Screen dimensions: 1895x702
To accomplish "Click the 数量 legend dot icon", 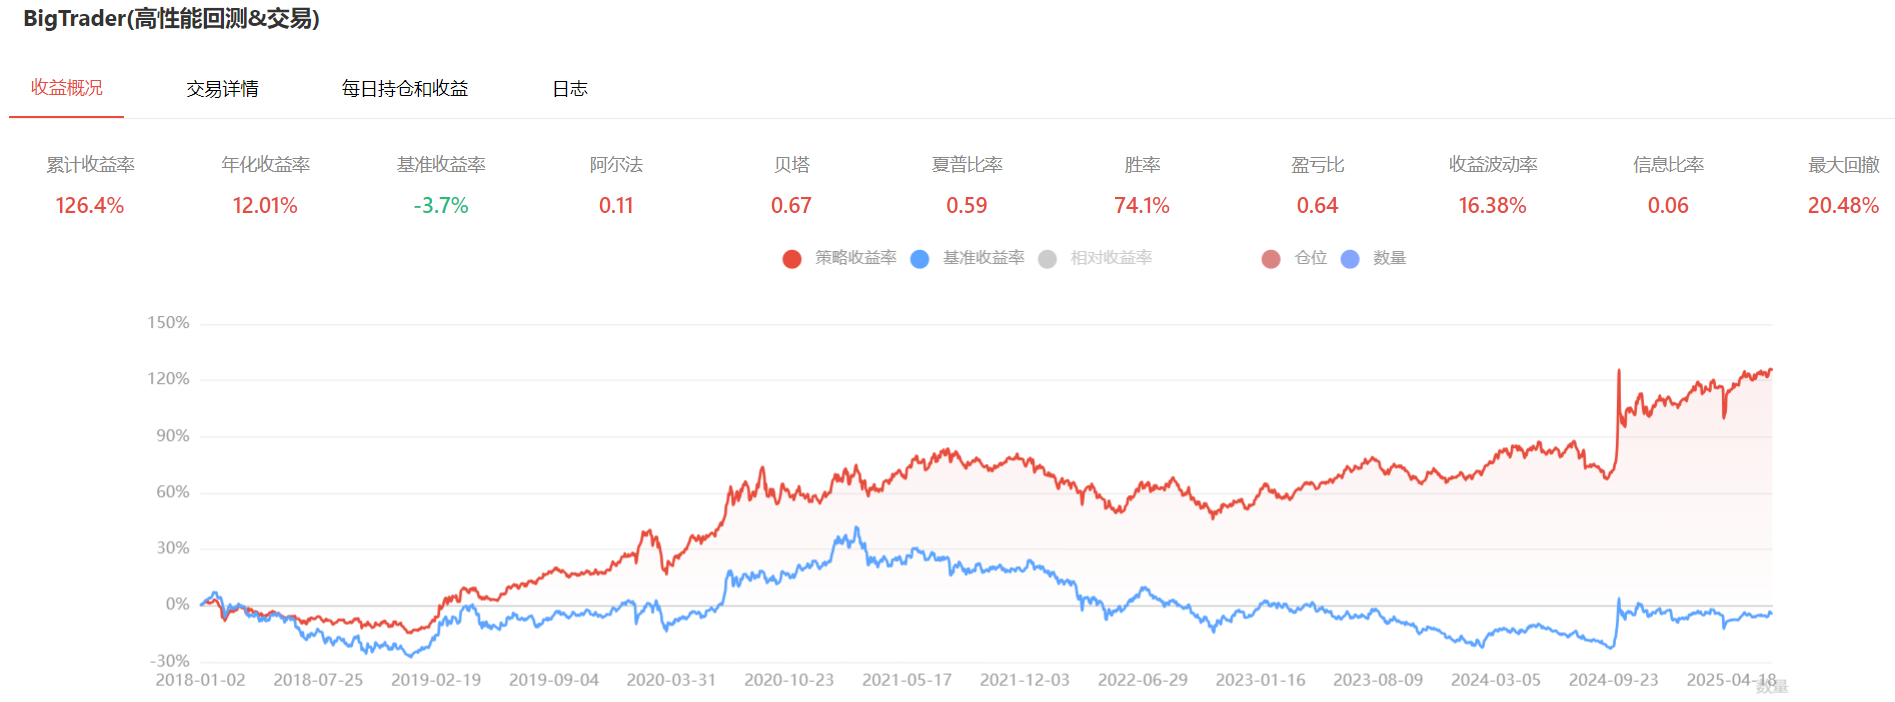I will pyautogui.click(x=1350, y=259).
